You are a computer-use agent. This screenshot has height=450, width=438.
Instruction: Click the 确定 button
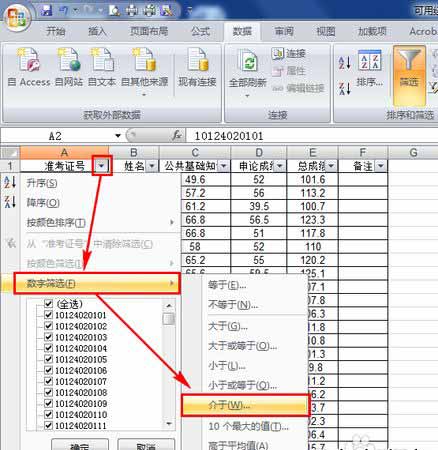[x=80, y=445]
